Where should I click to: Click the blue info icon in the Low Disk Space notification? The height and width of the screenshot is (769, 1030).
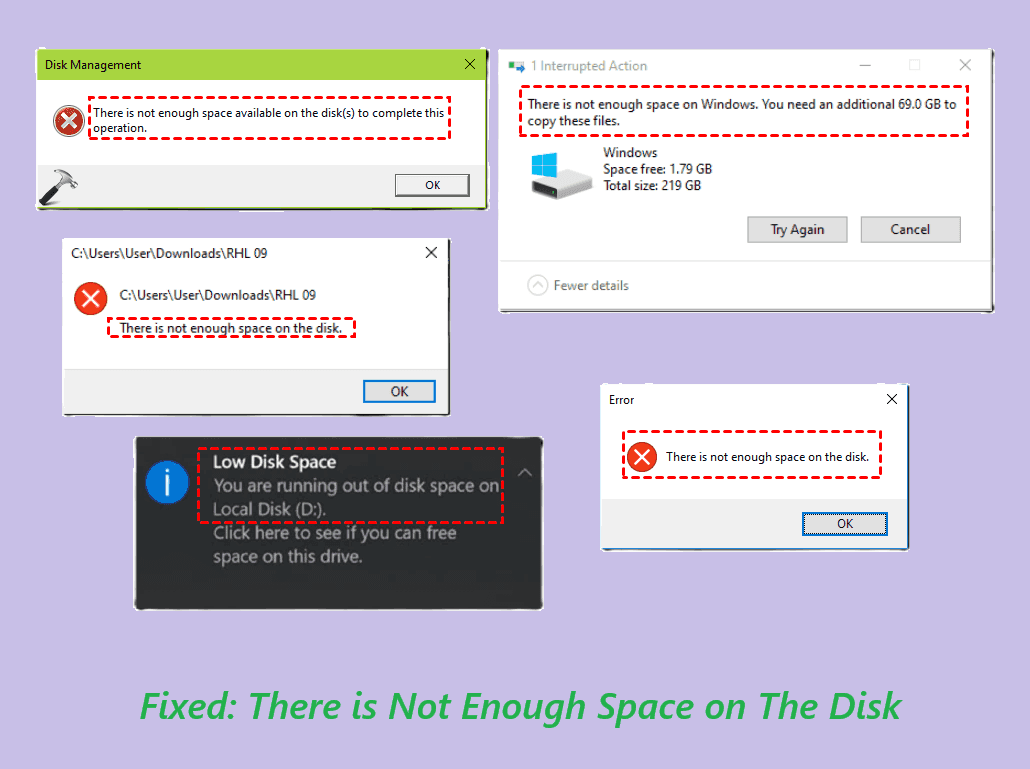coord(167,482)
